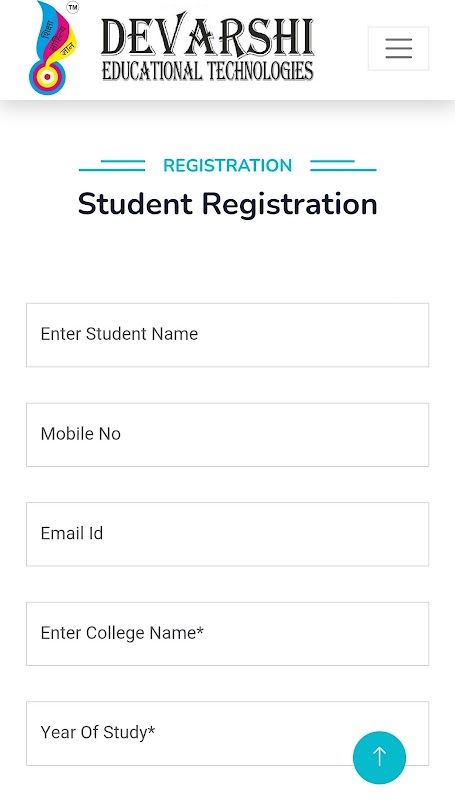The height and width of the screenshot is (800, 455).
Task: Click teal decorative lines right of REGISTRATION
Action: [x=343, y=165]
